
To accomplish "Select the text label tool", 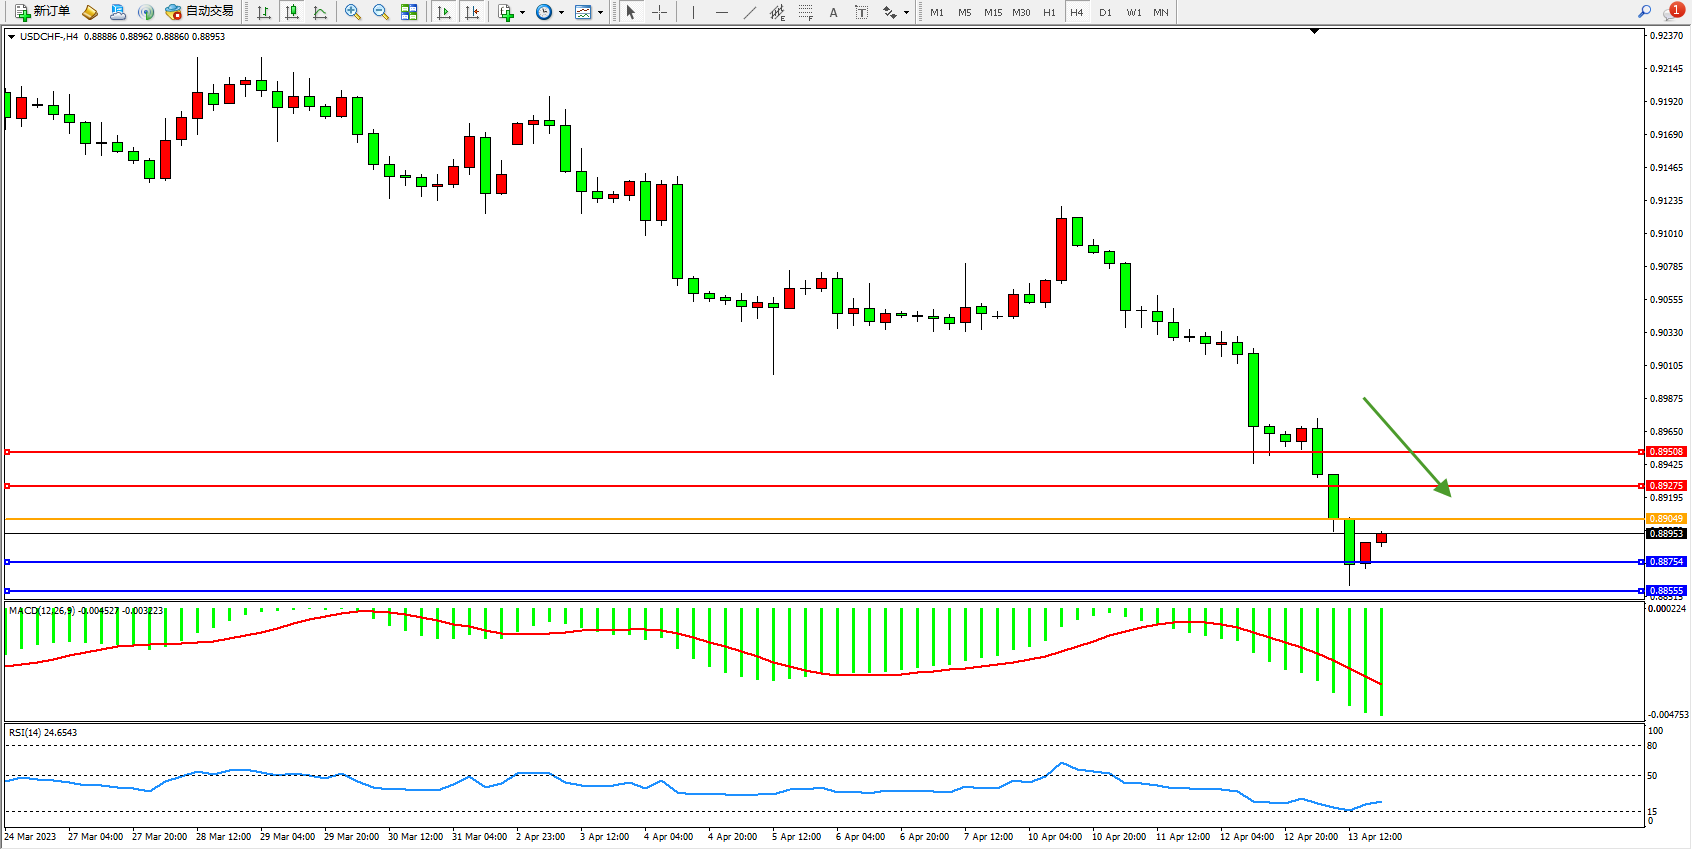I will (862, 12).
